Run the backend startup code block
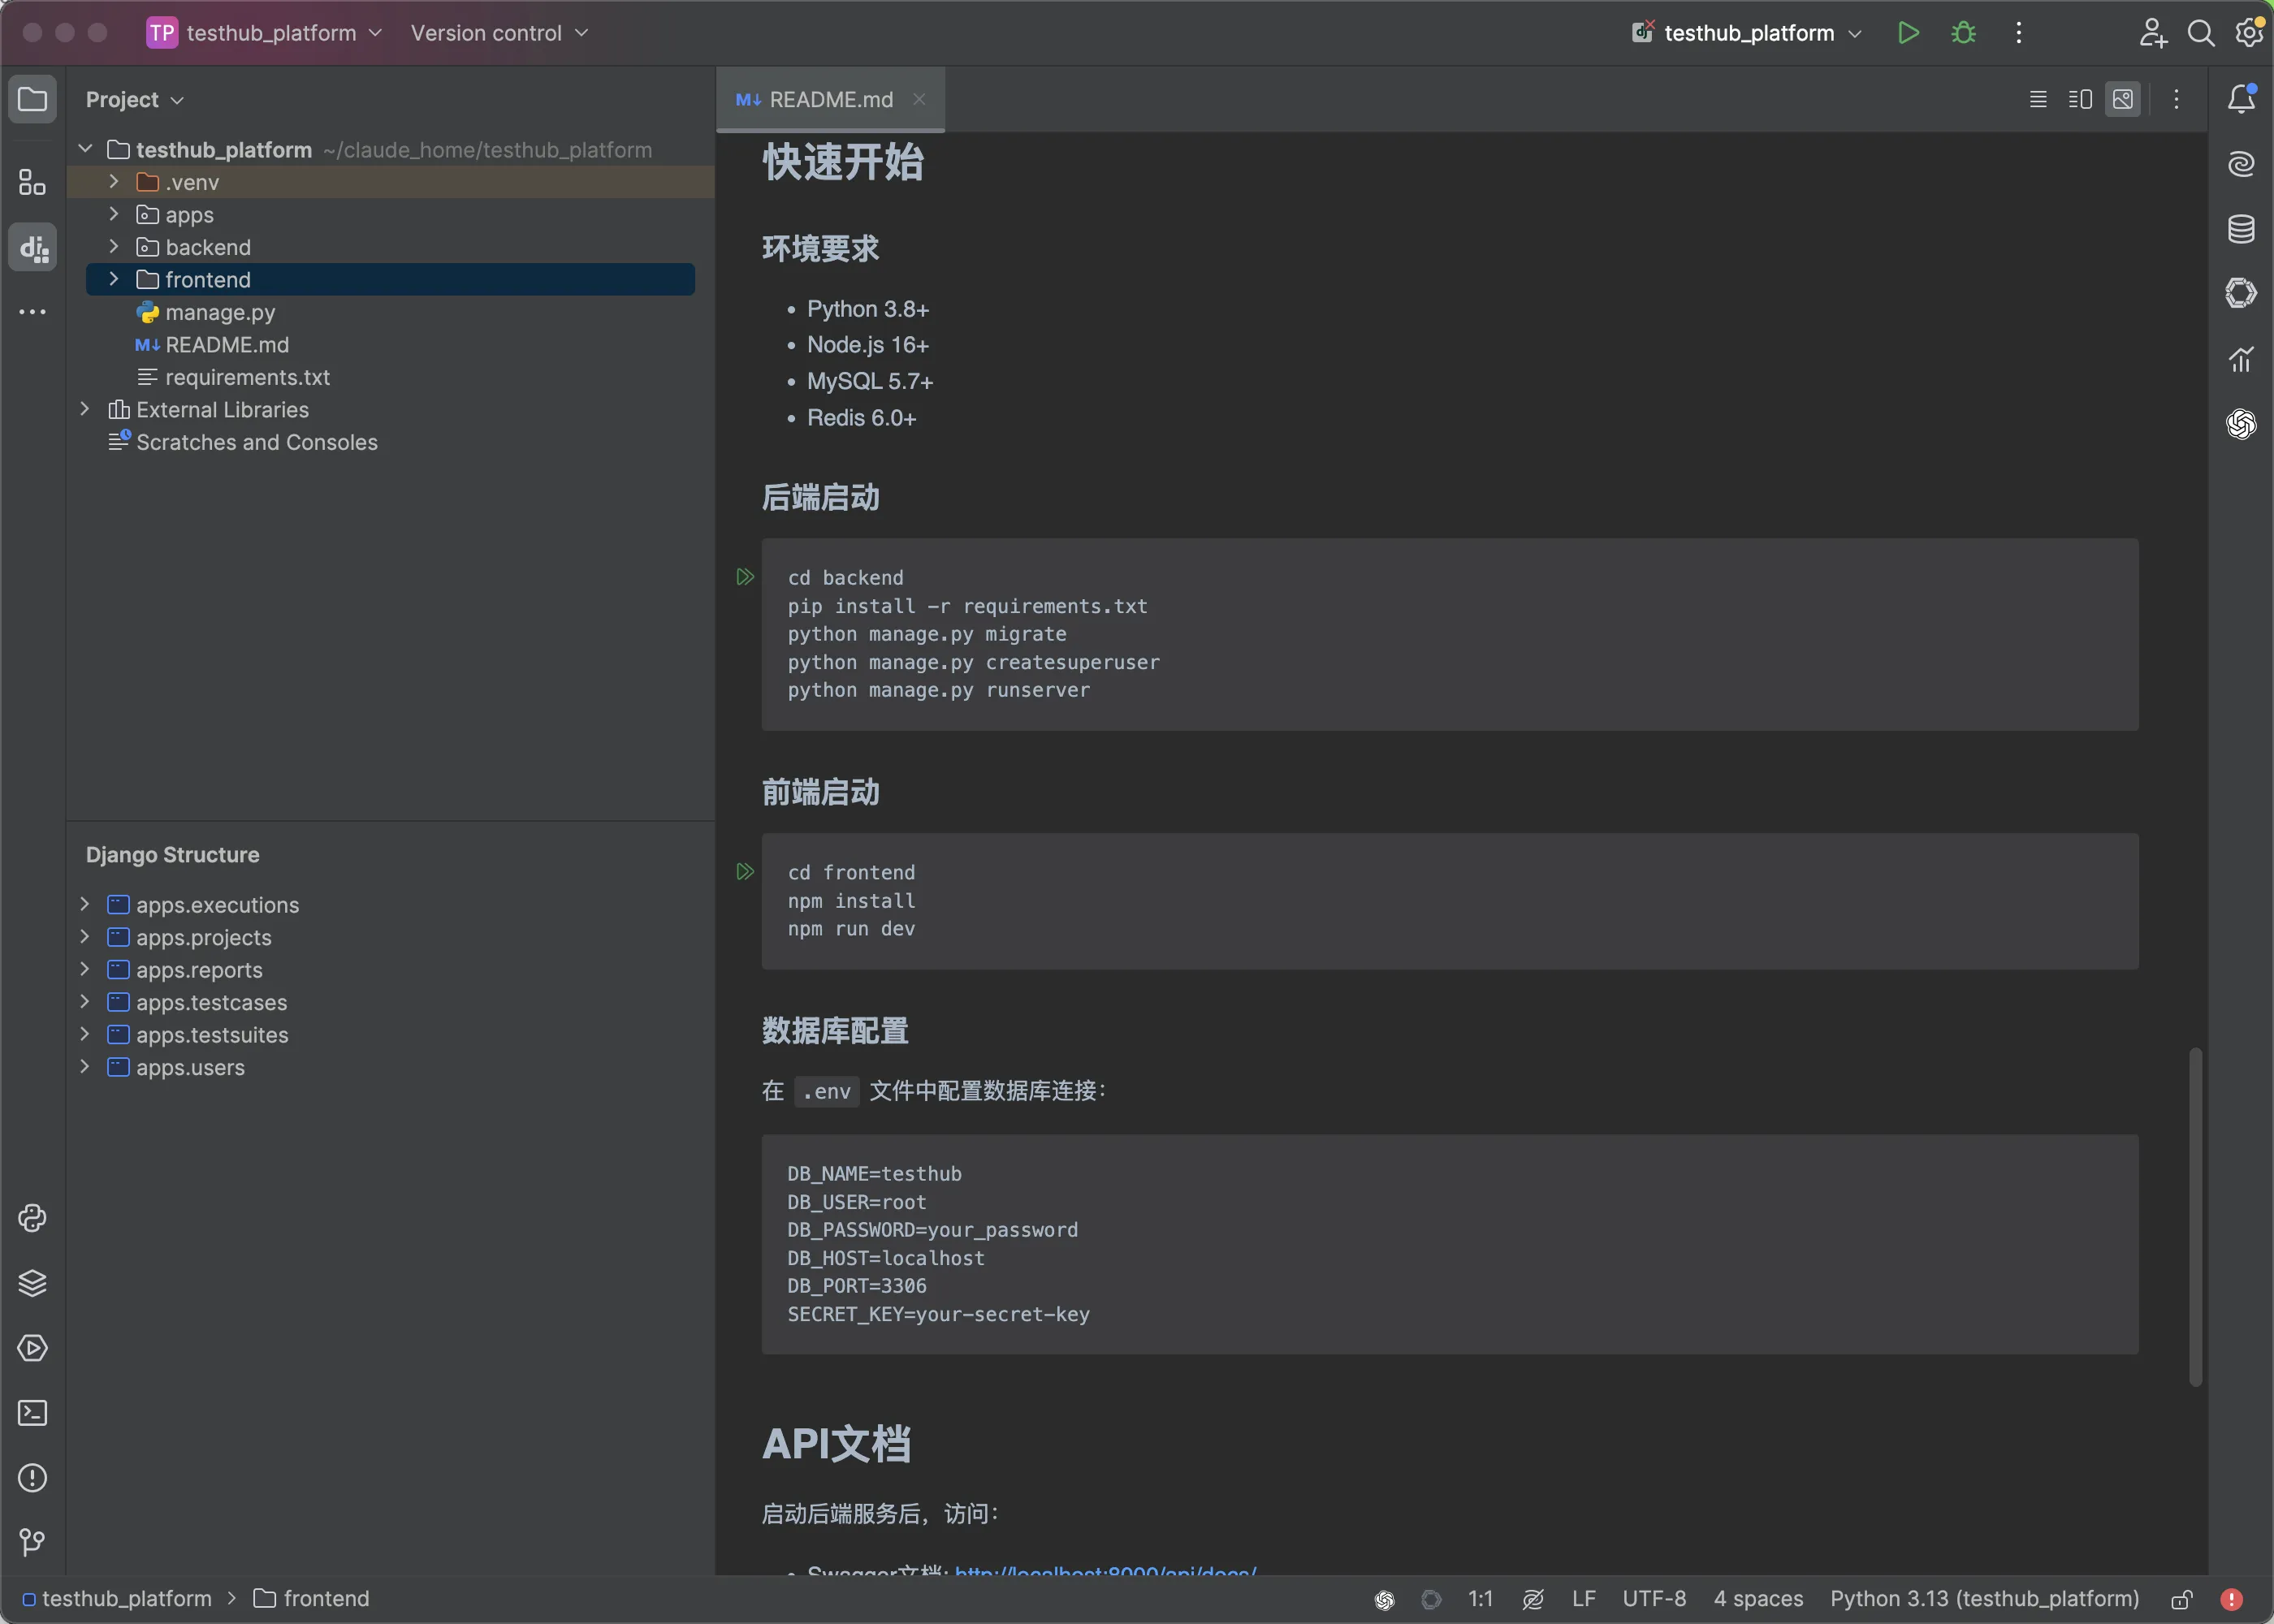The width and height of the screenshot is (2274, 1624). click(745, 577)
